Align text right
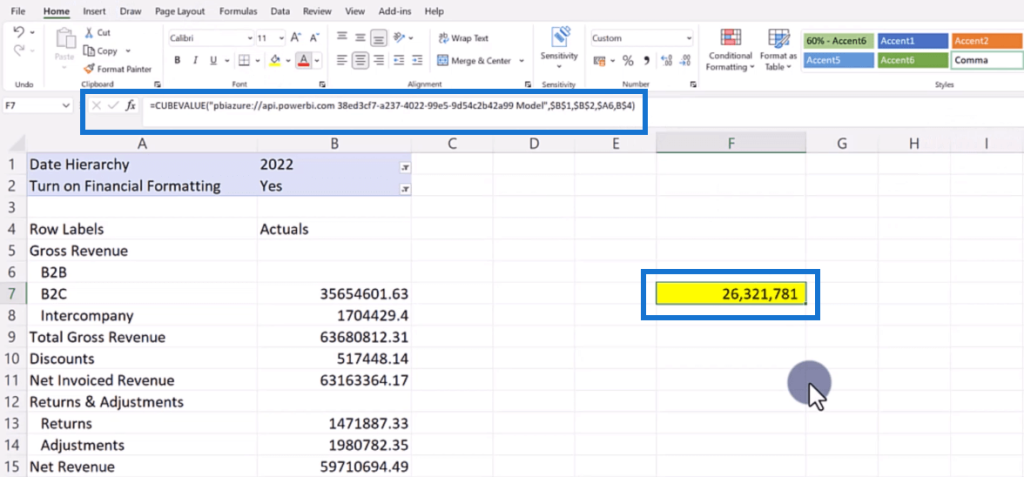1024x477 pixels. 378,61
